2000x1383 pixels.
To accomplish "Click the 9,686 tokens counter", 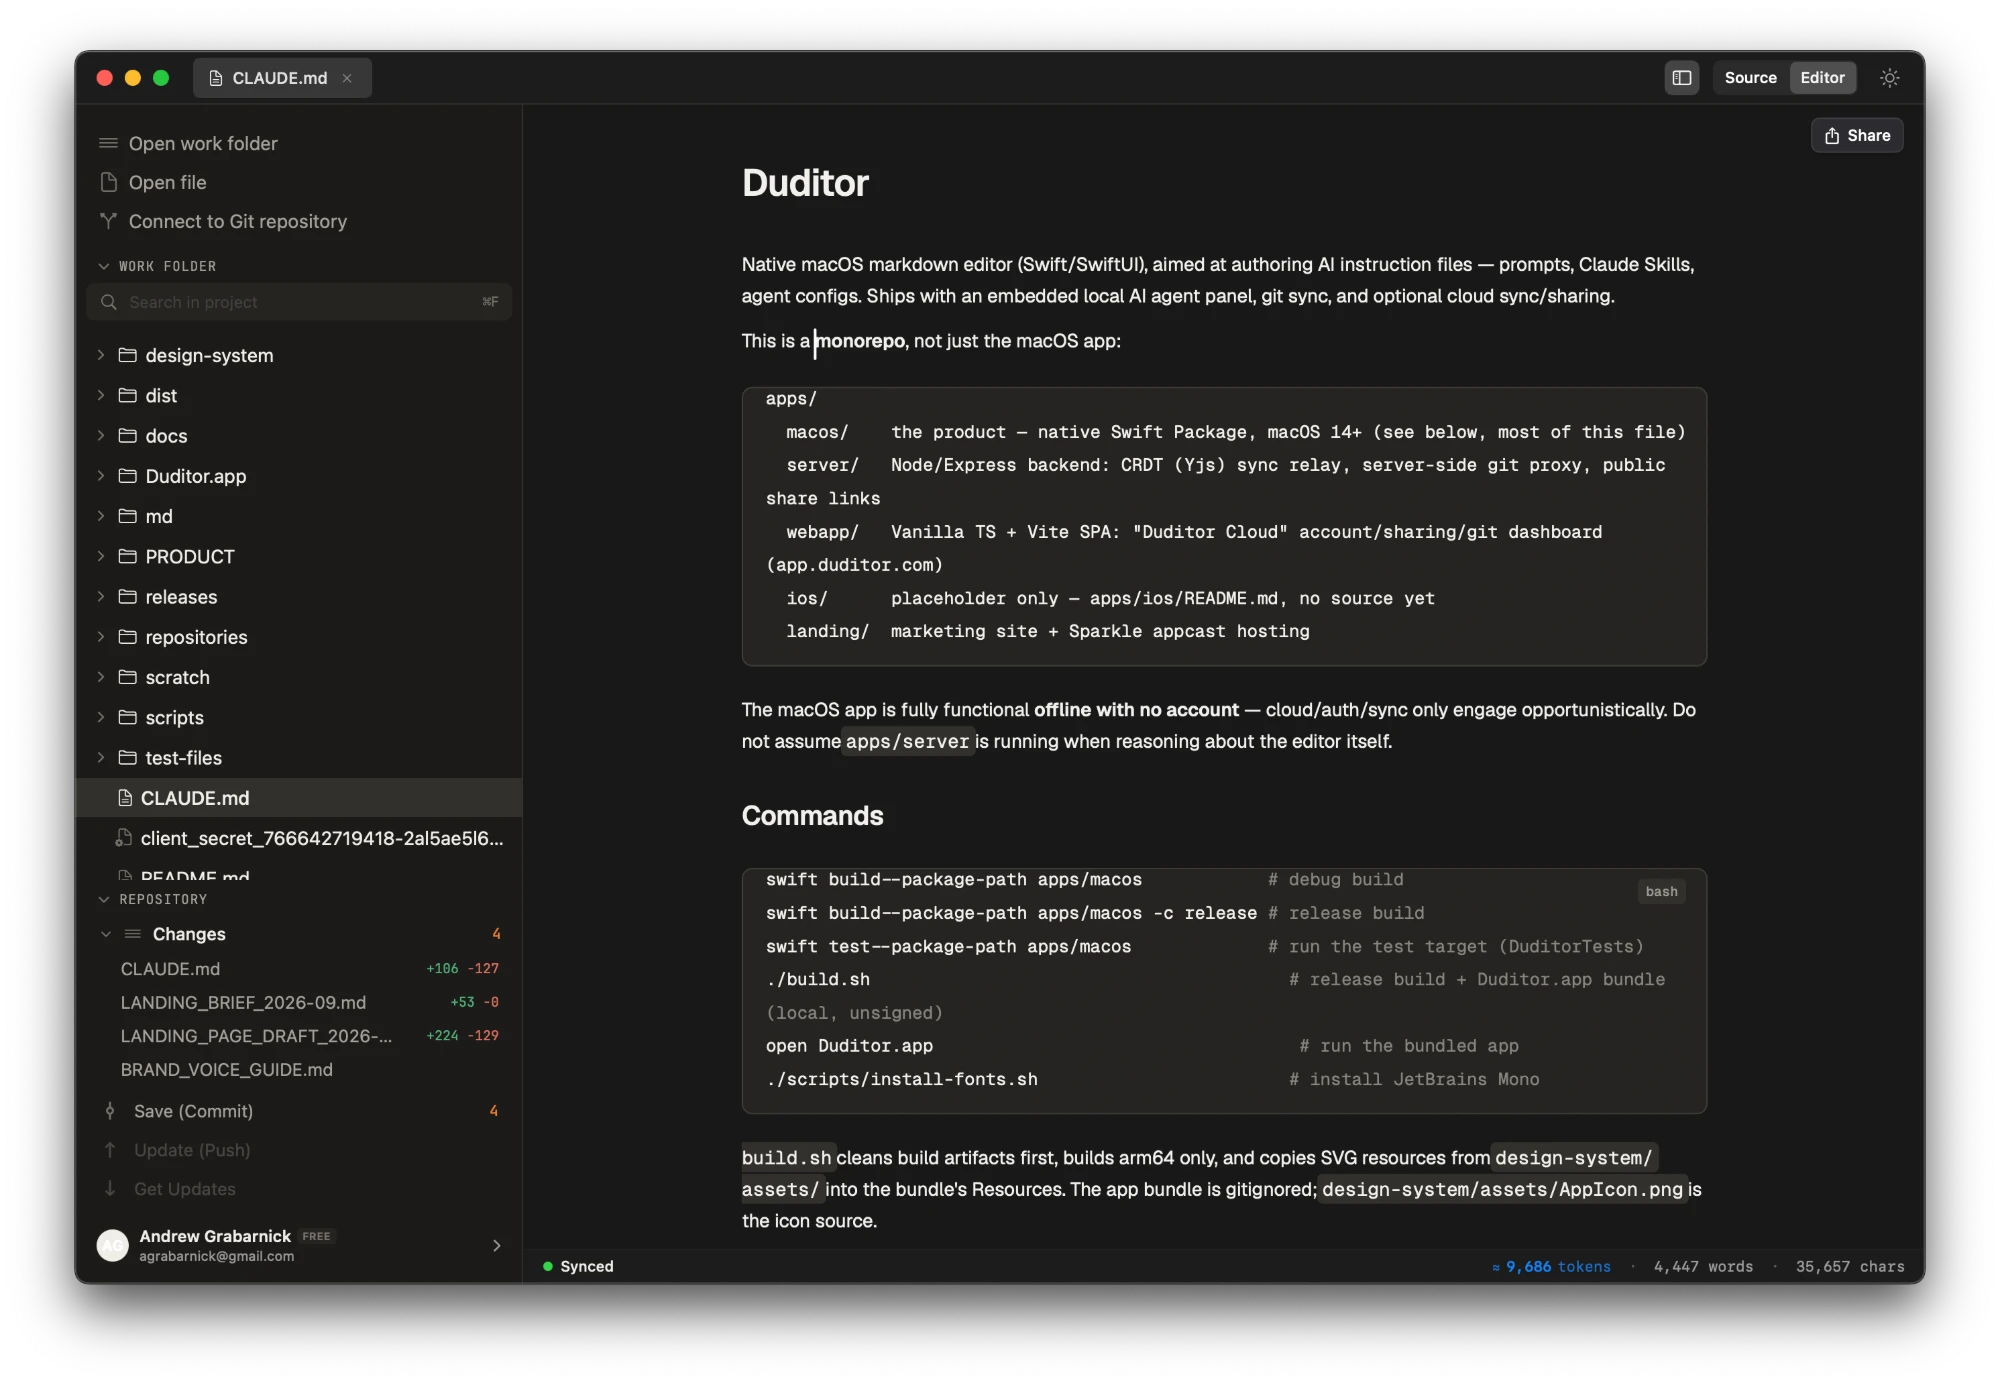I will point(1551,1266).
